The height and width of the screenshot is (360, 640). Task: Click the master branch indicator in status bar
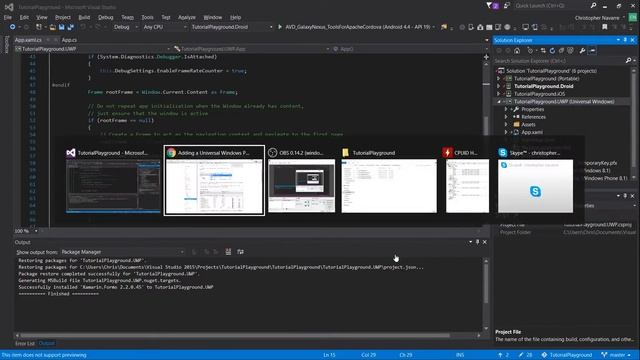coord(616,355)
